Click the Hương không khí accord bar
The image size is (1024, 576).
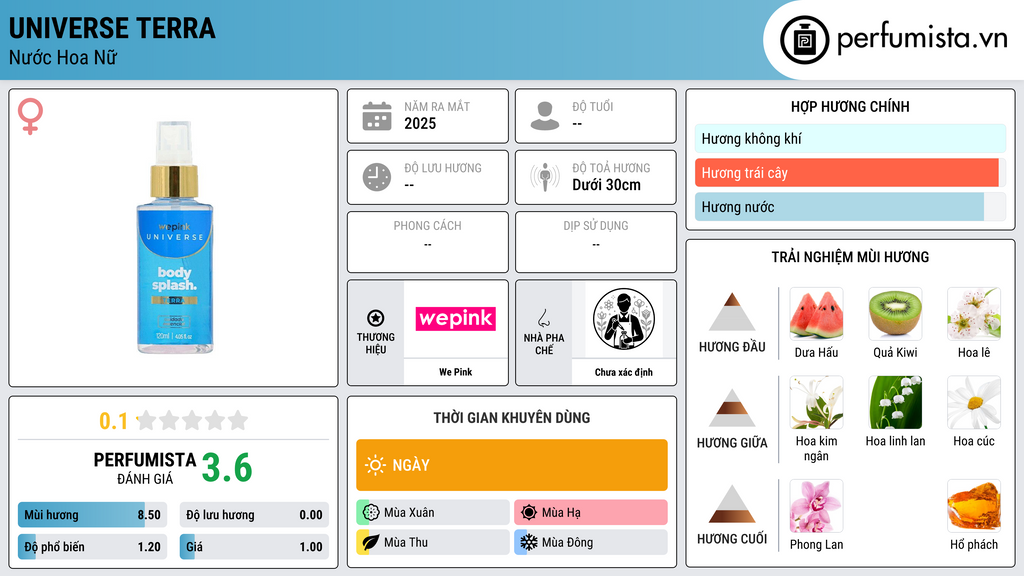pyautogui.click(x=850, y=138)
